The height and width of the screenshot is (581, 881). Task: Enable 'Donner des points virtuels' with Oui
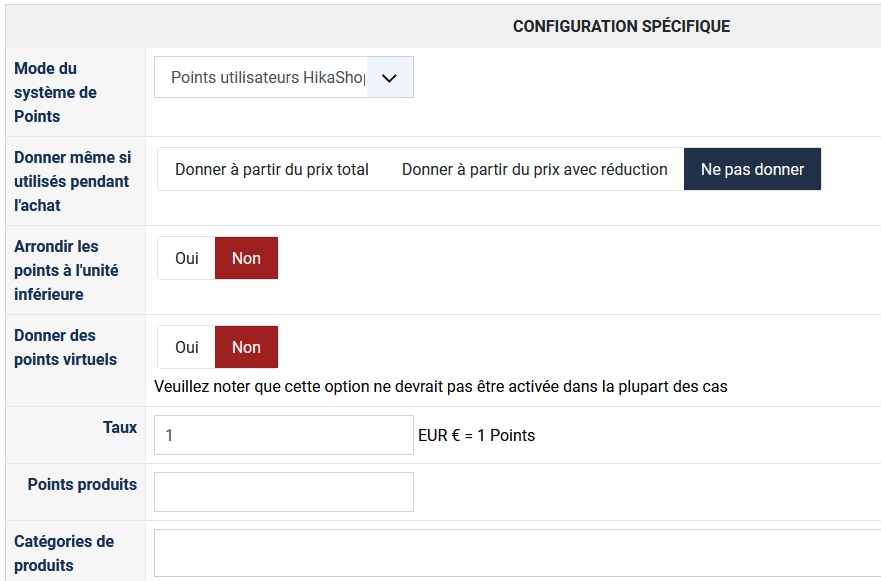(187, 347)
